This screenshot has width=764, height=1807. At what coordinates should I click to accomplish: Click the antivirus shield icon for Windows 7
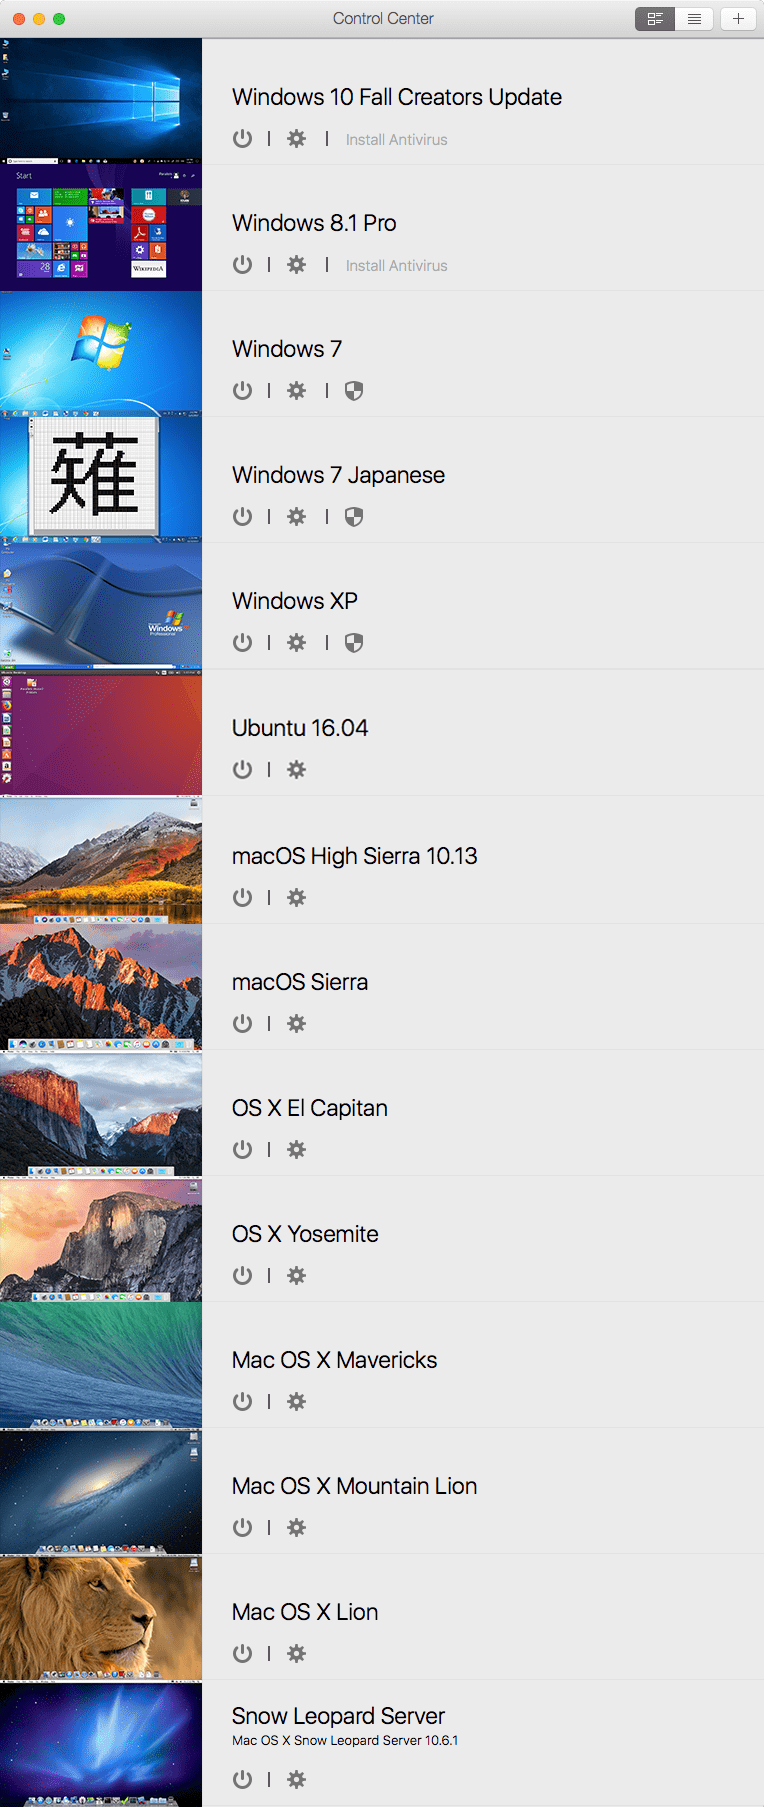pos(354,391)
